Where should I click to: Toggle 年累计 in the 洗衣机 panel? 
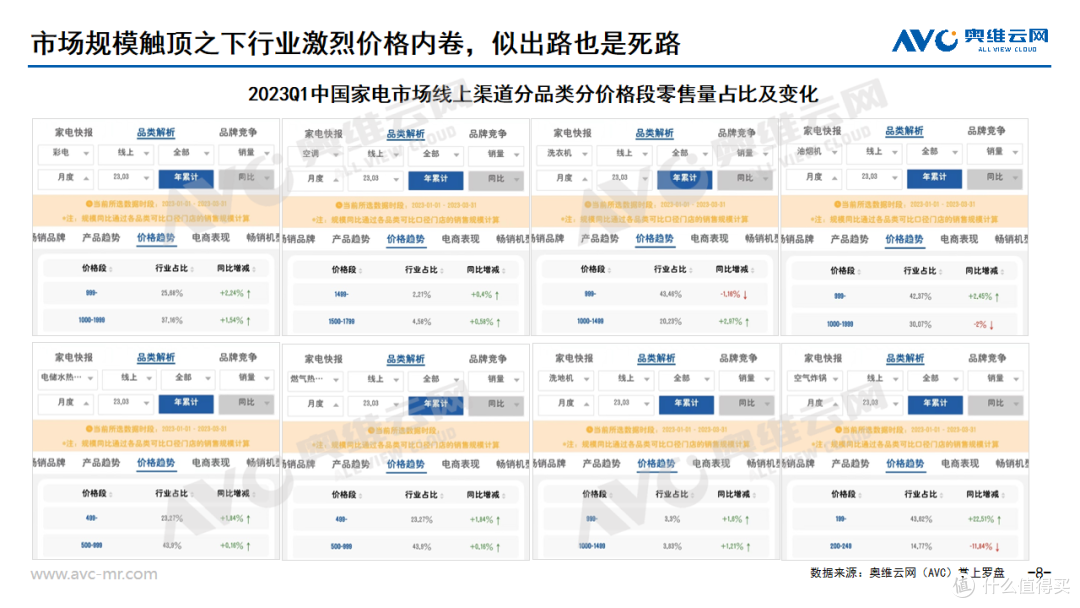pyautogui.click(x=685, y=178)
